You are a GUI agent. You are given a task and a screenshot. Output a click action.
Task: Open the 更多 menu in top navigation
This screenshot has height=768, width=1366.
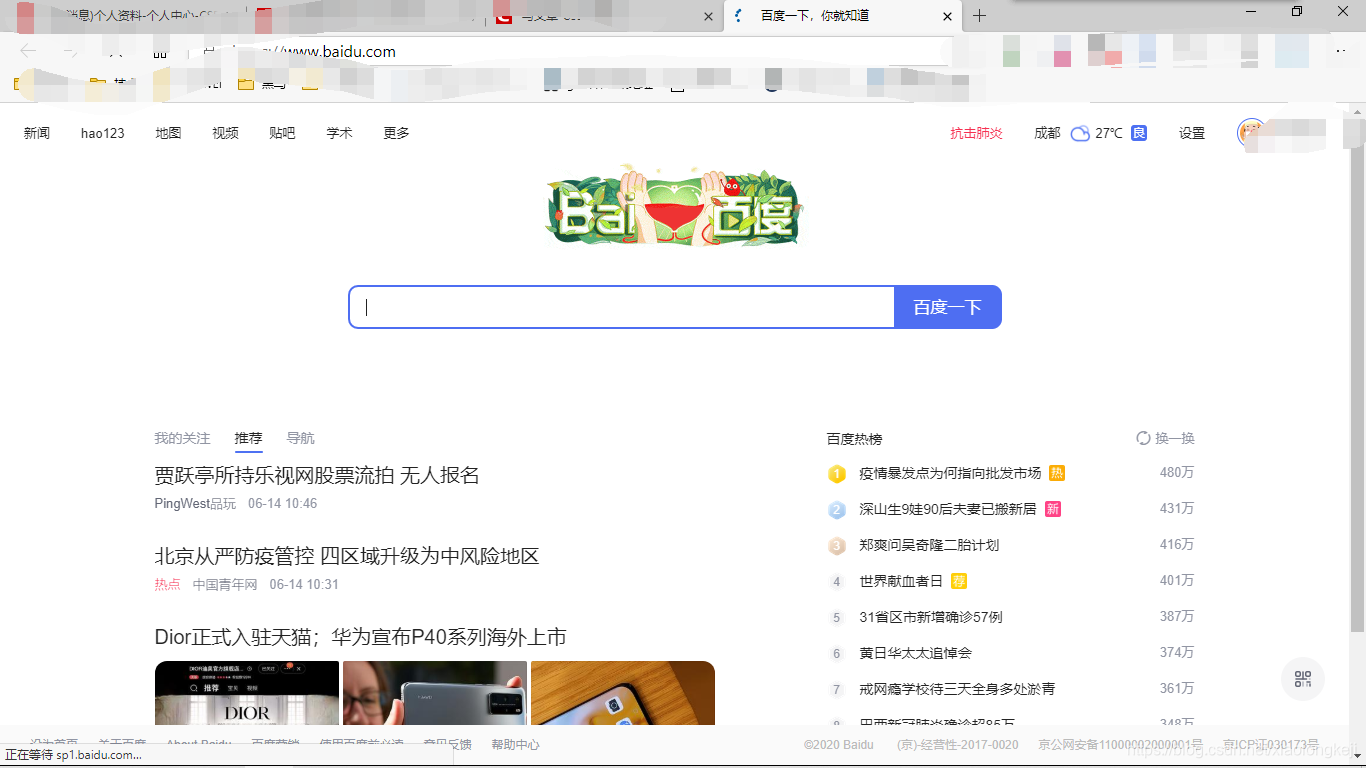[397, 133]
